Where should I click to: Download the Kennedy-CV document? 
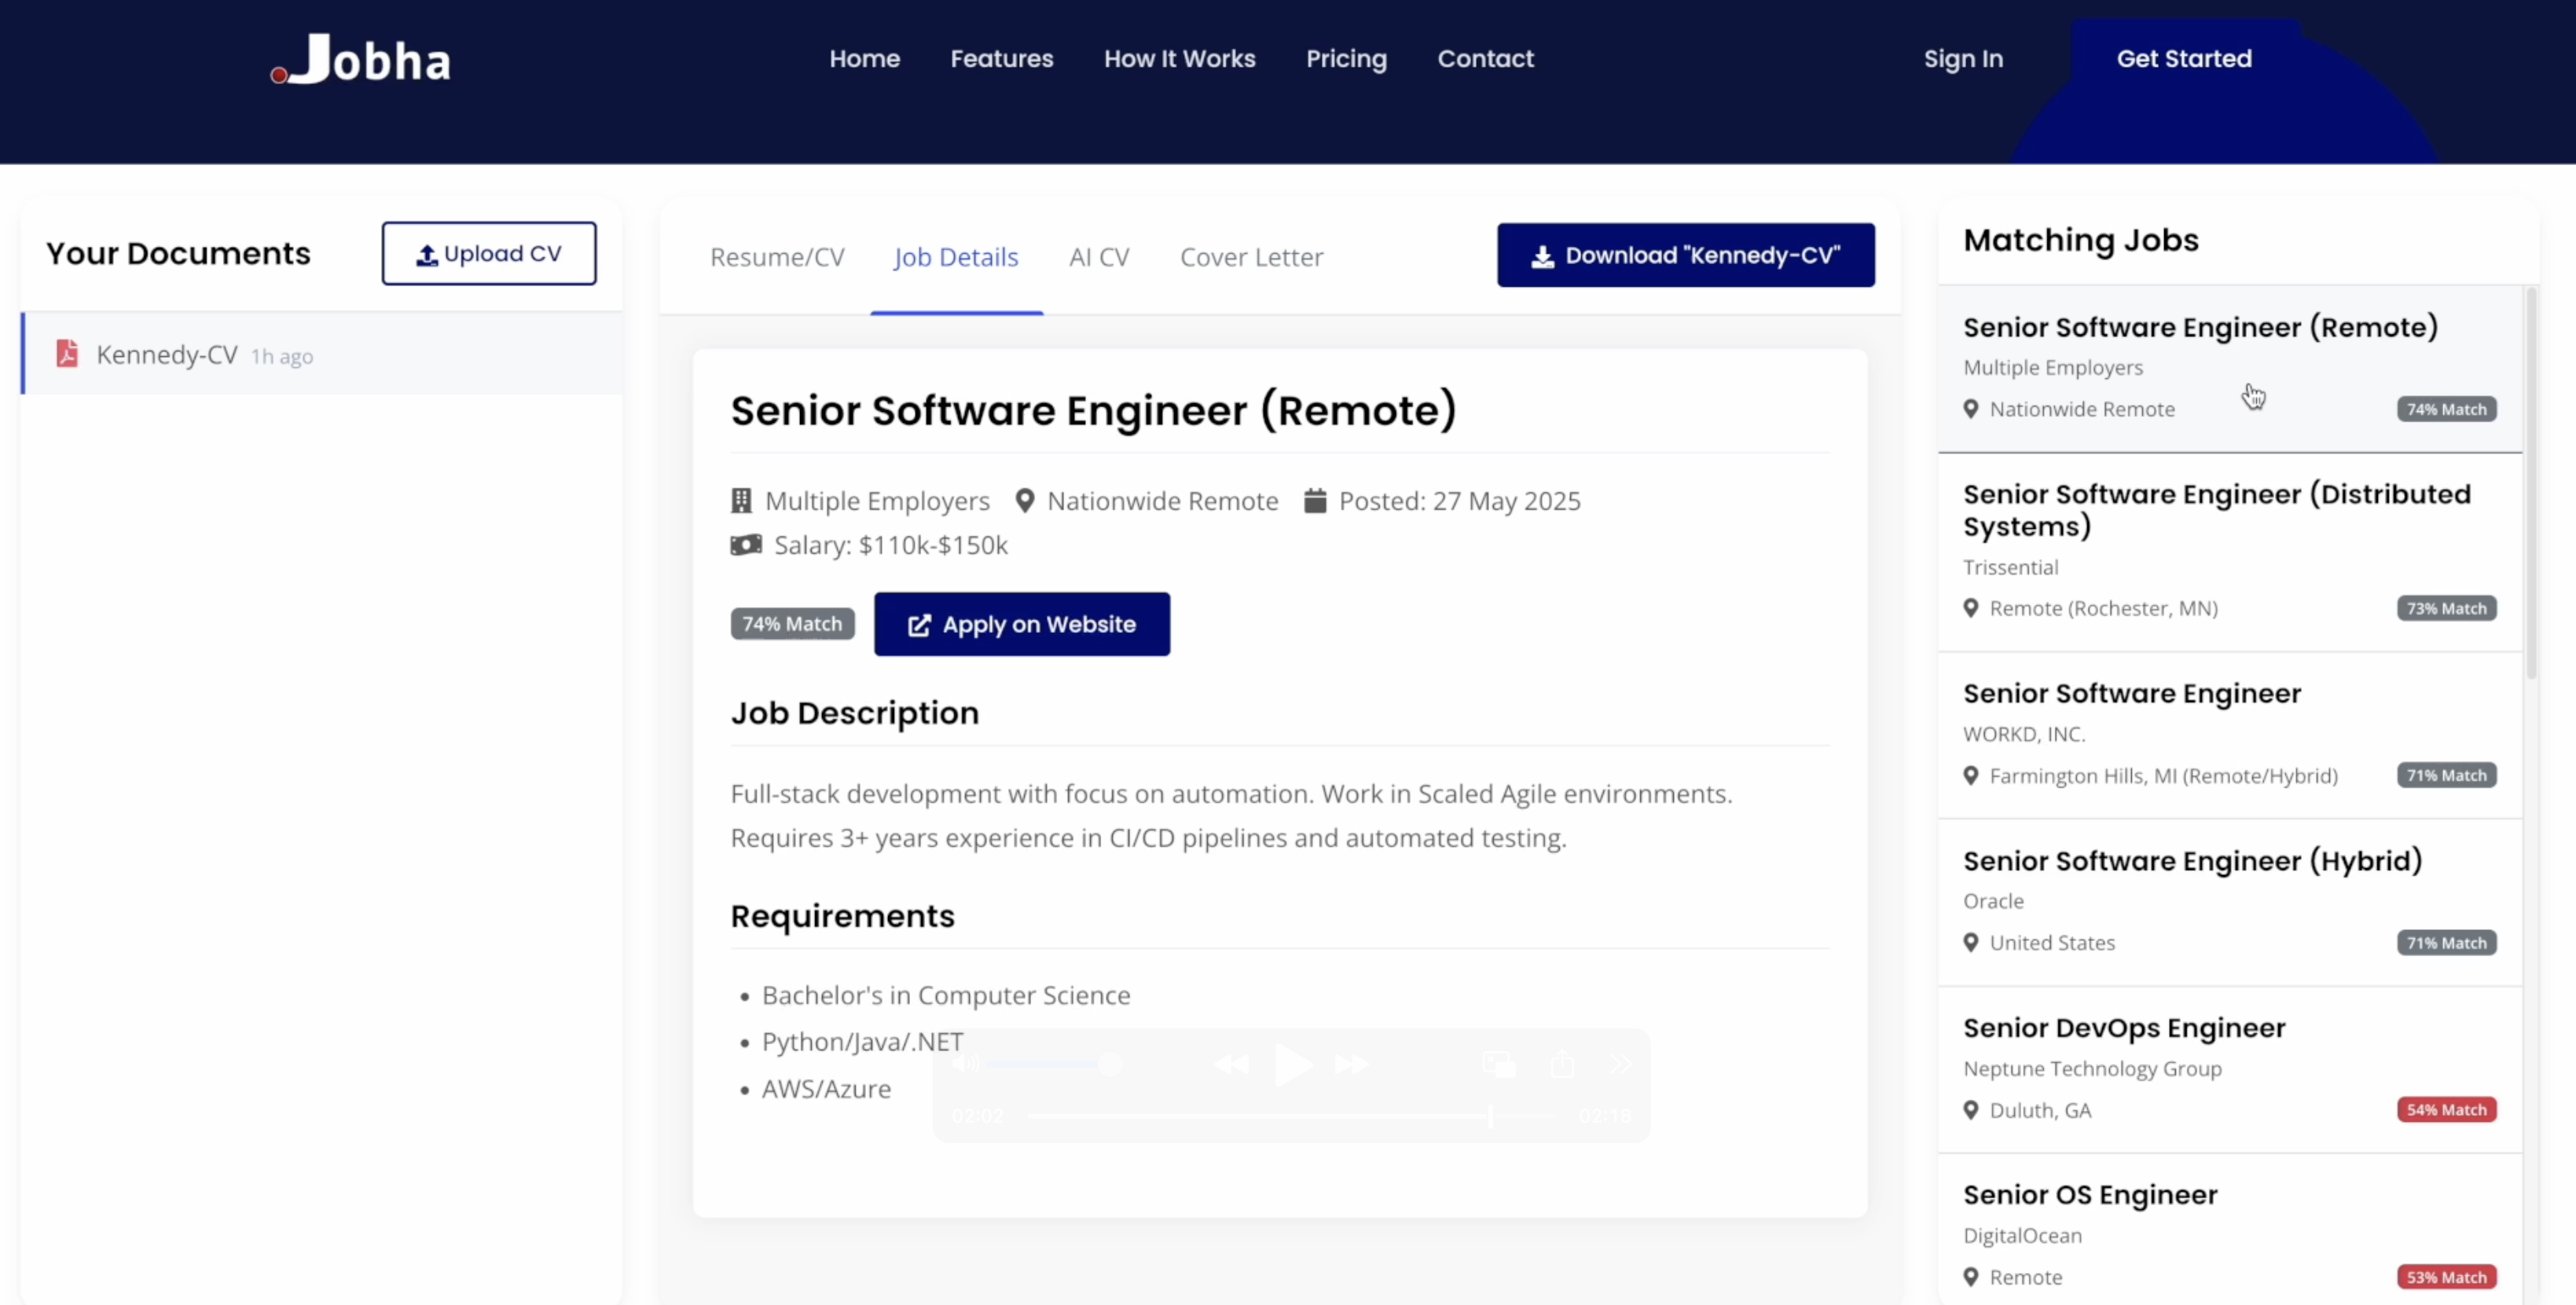(x=1685, y=255)
